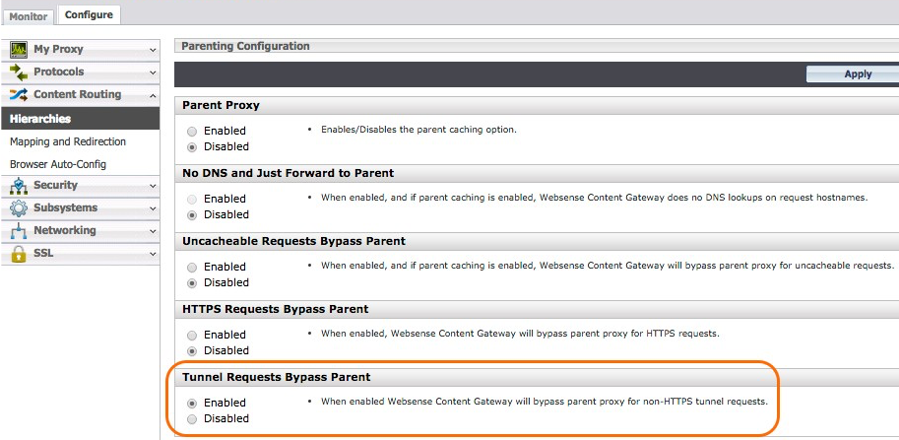Switch to the Monitor tab
899x440 pixels.
pos(29,15)
